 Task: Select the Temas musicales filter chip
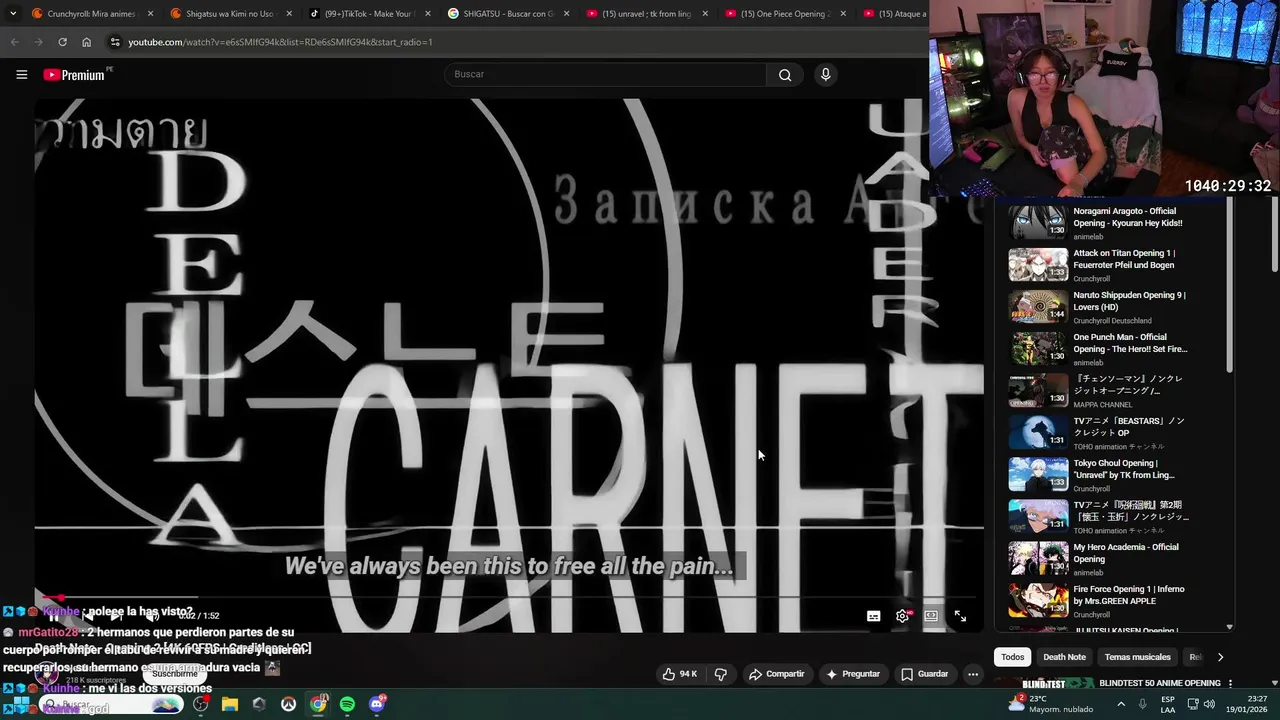(1137, 657)
